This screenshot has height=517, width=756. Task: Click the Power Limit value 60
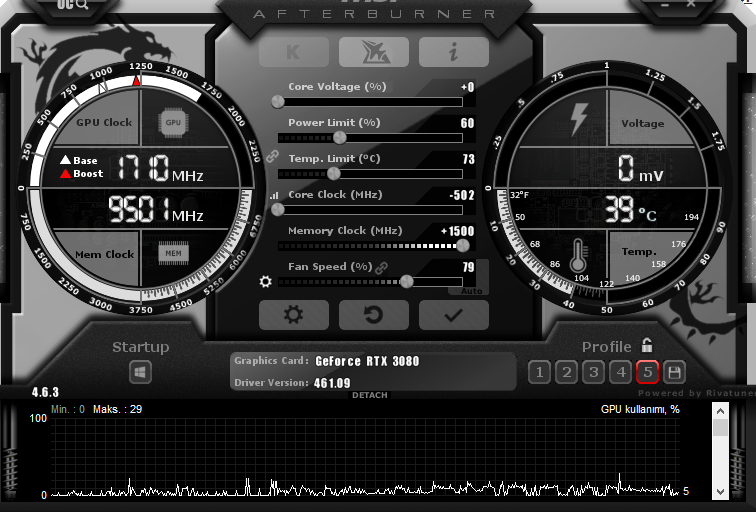pos(467,123)
